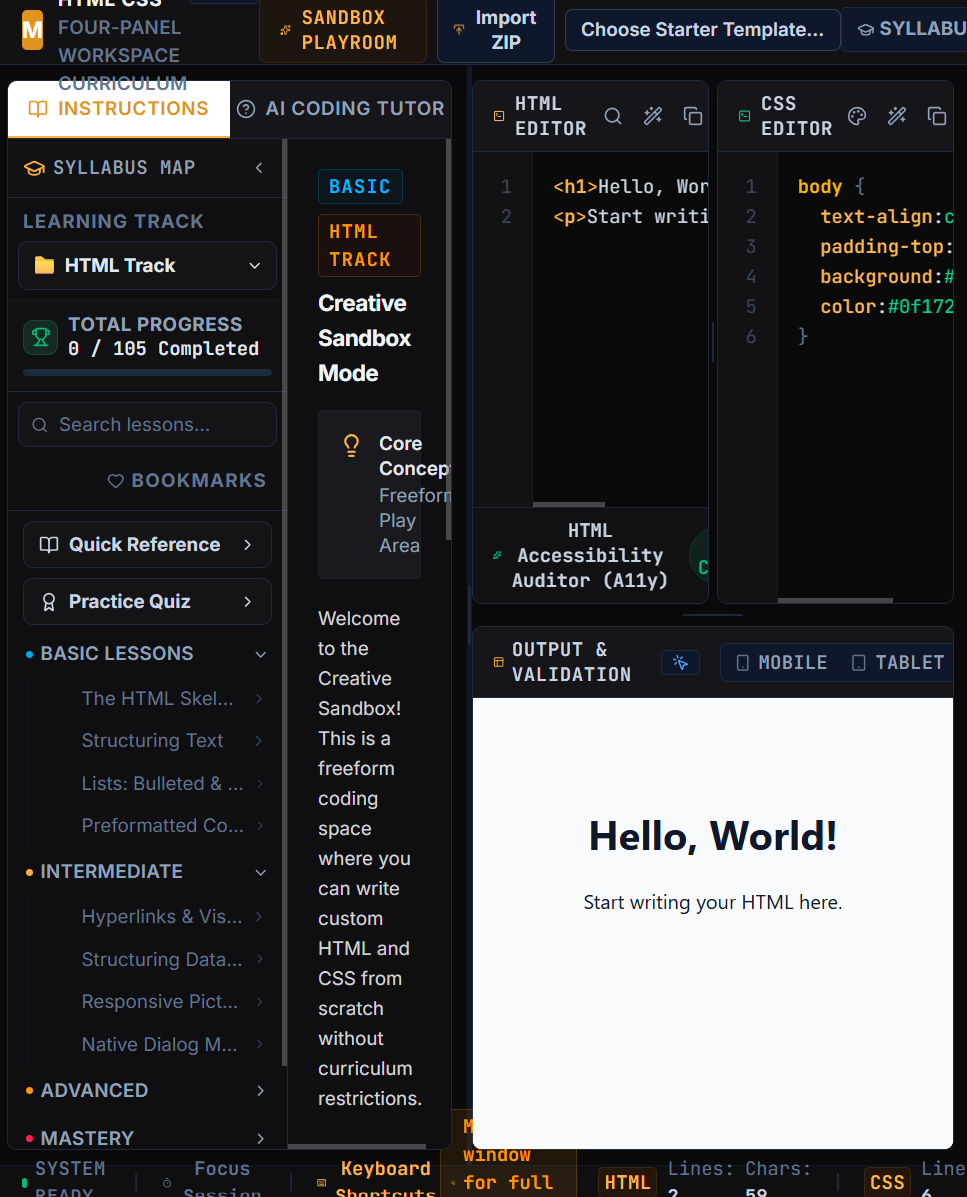Focus the Search lessons field
The height and width of the screenshot is (1197, 967).
(147, 424)
